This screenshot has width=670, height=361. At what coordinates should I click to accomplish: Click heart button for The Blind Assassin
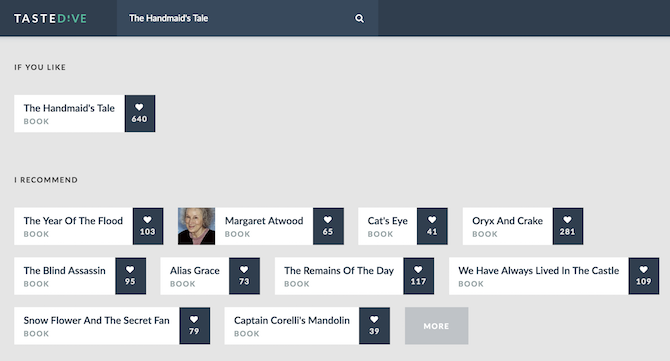(130, 276)
